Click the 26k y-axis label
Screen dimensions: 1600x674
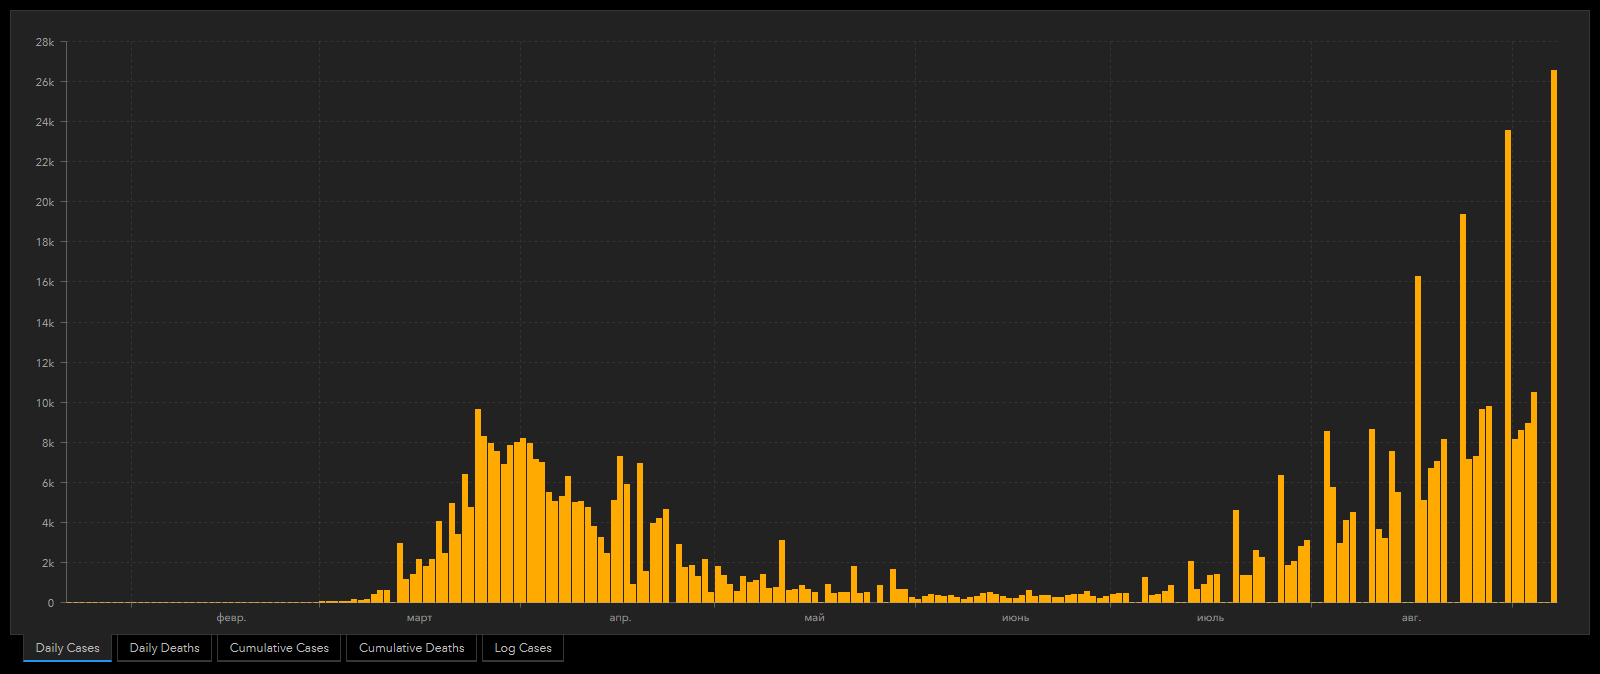tap(45, 82)
